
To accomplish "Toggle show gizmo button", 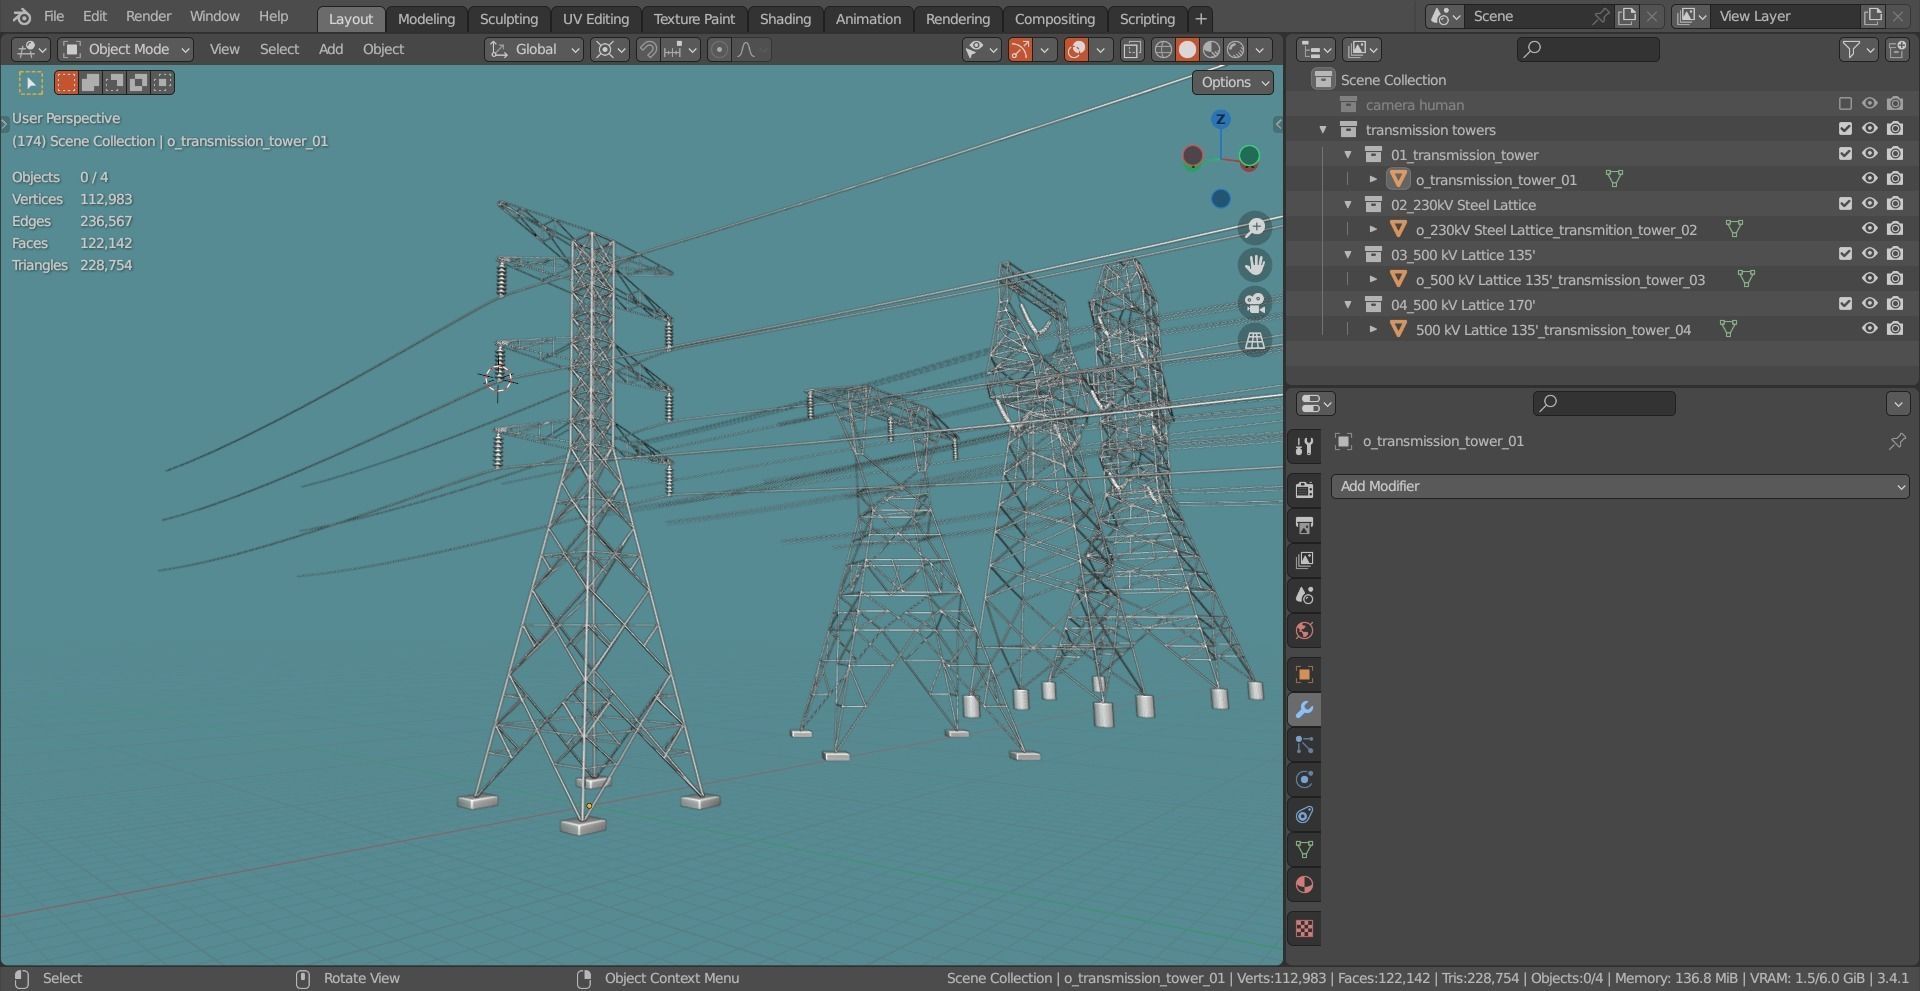I will (x=1020, y=49).
